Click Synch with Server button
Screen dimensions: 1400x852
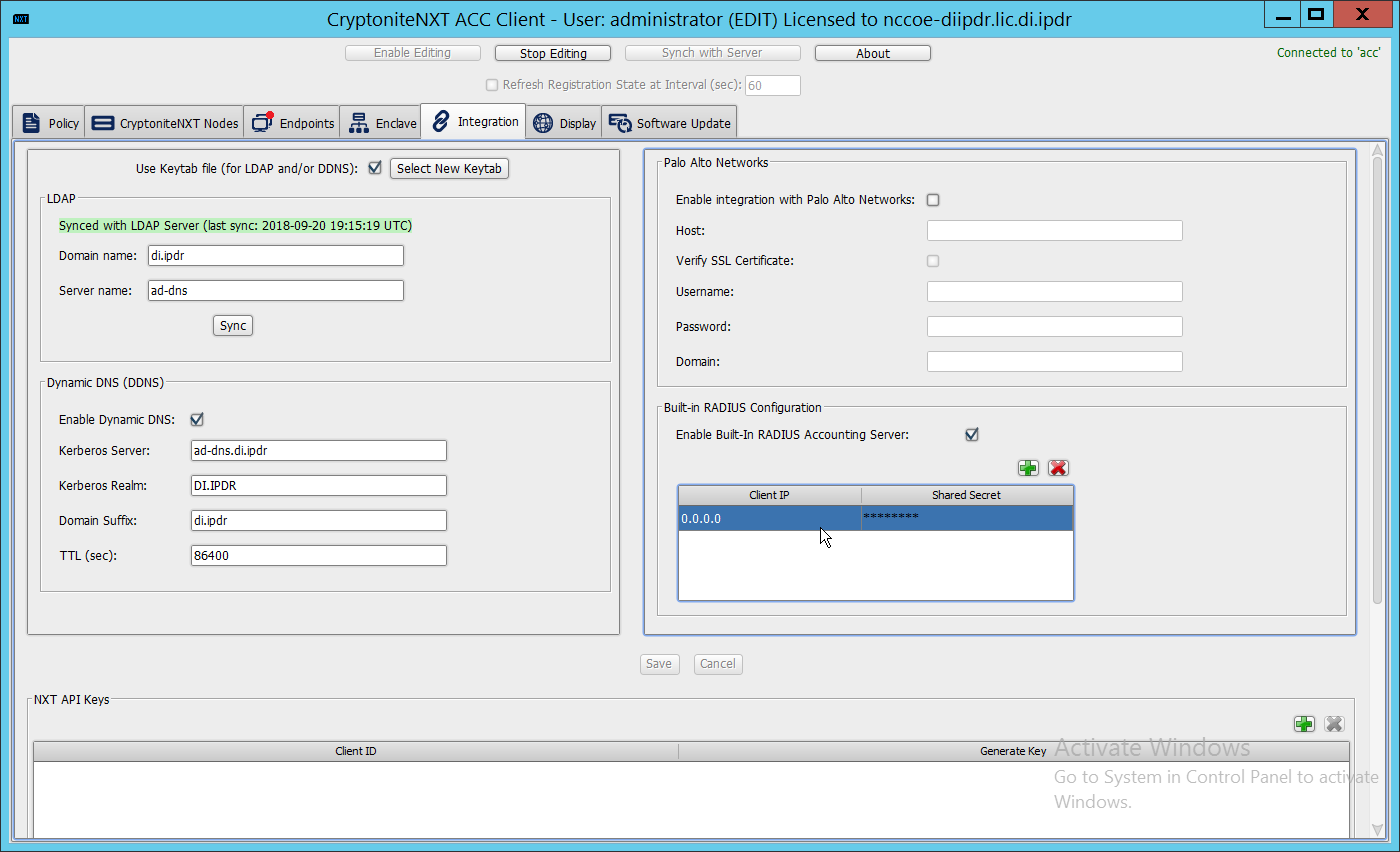(x=712, y=53)
